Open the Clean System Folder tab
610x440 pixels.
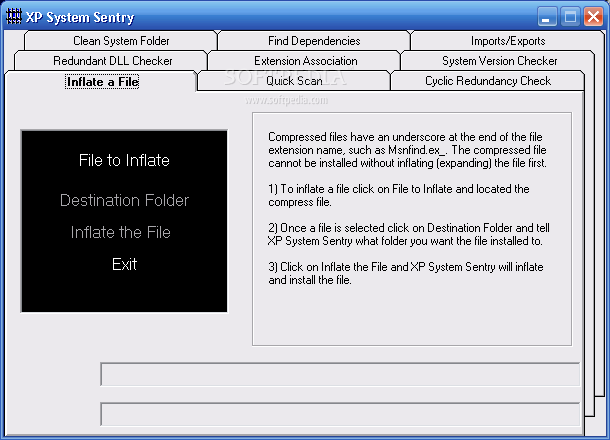click(121, 41)
